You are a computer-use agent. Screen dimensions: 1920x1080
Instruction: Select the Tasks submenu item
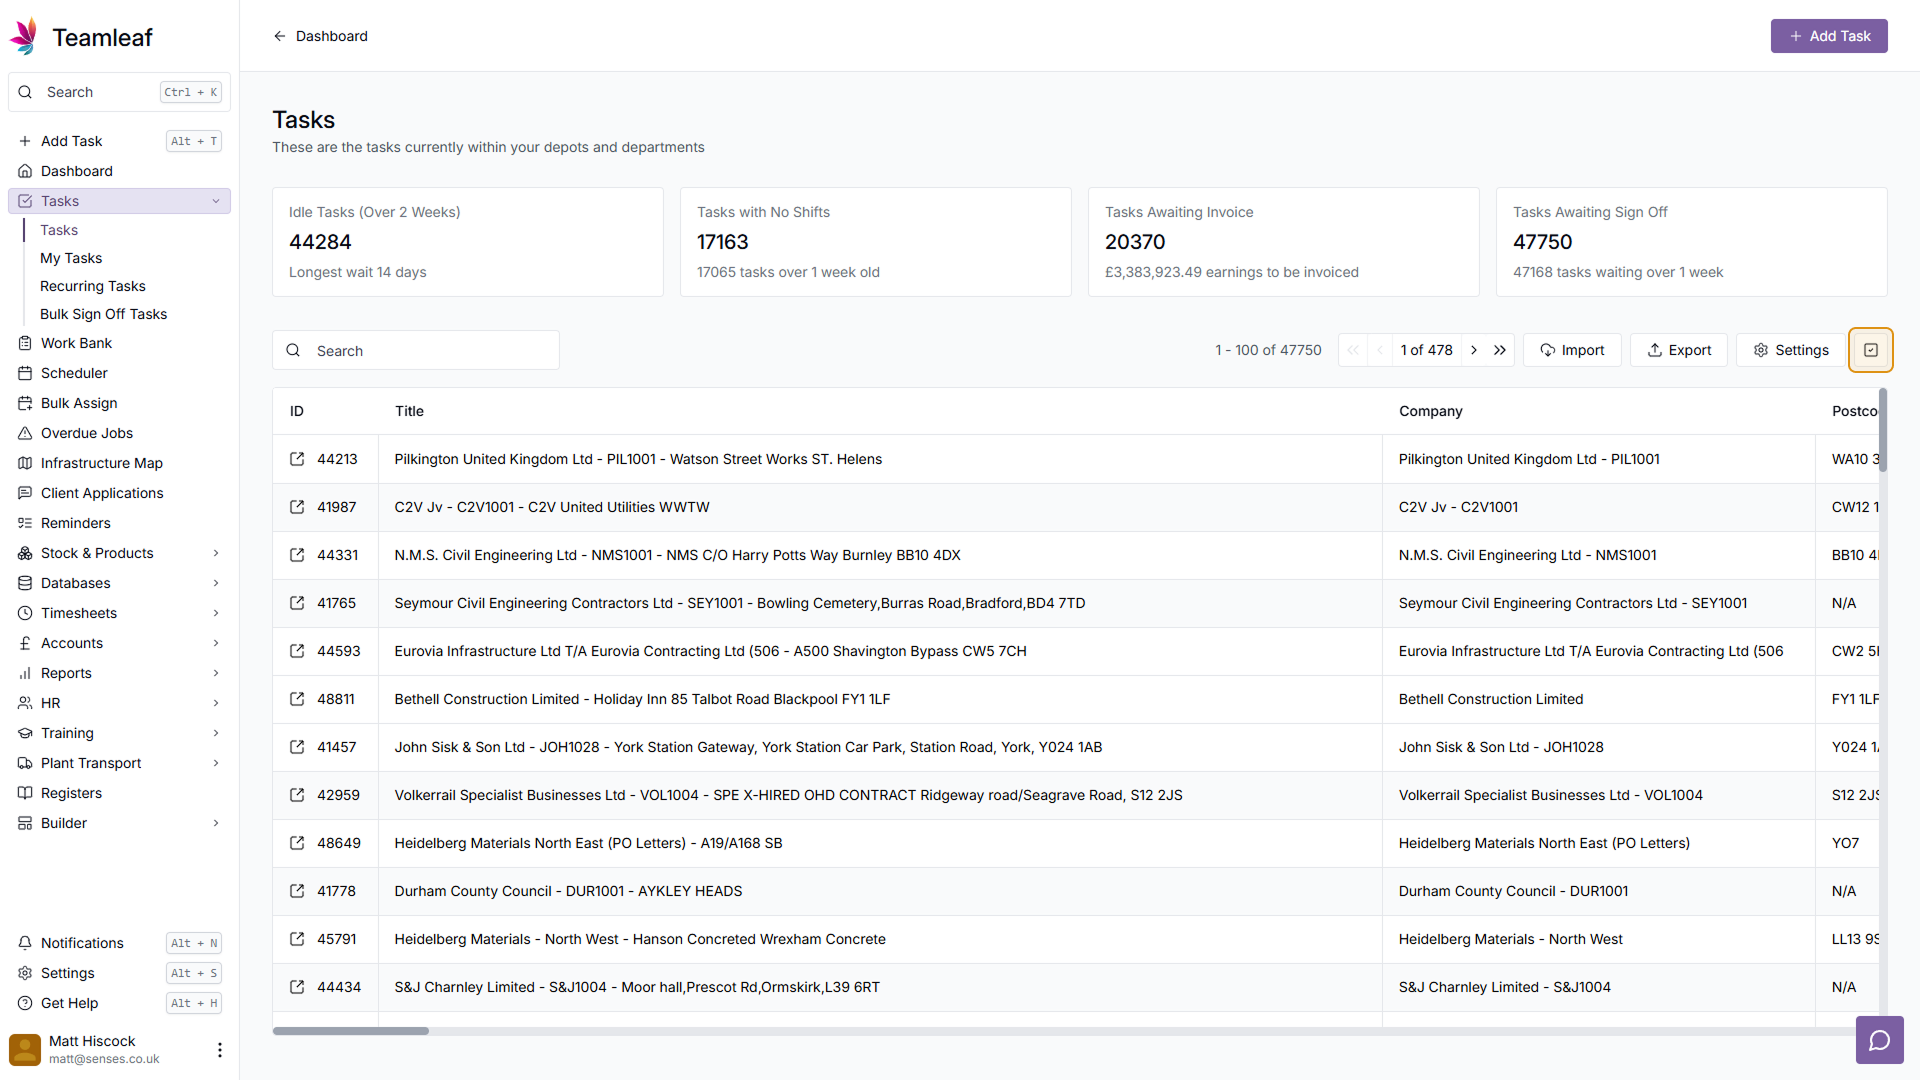pyautogui.click(x=59, y=230)
